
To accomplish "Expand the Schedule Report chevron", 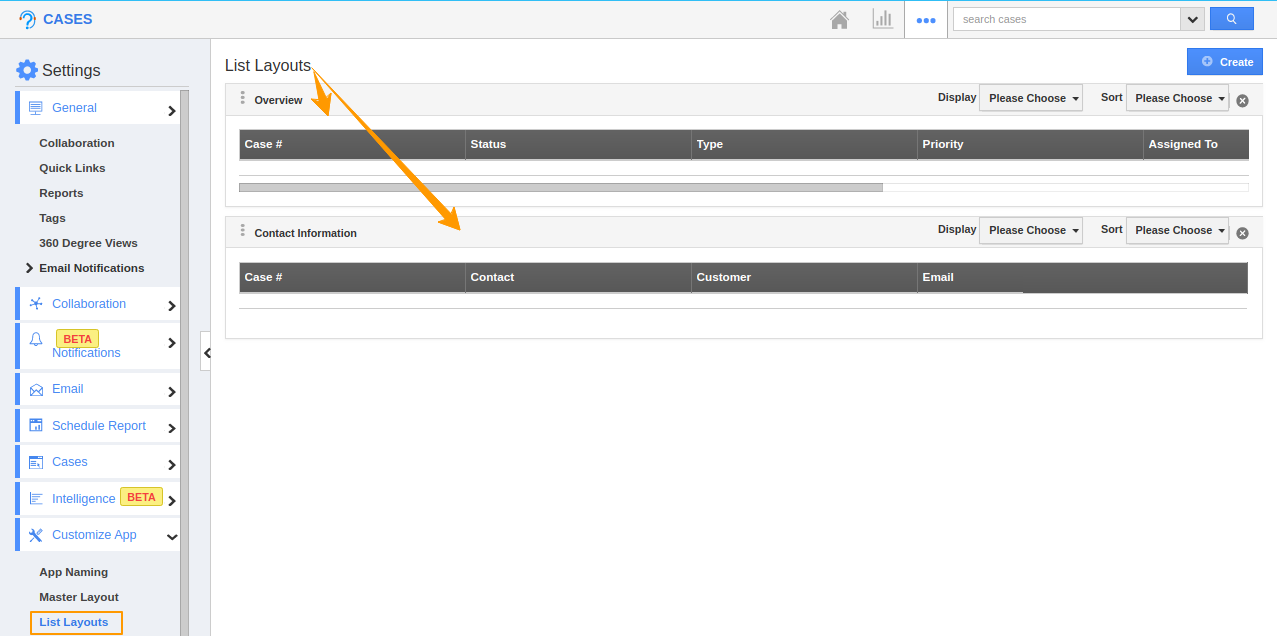I will coord(172,429).
